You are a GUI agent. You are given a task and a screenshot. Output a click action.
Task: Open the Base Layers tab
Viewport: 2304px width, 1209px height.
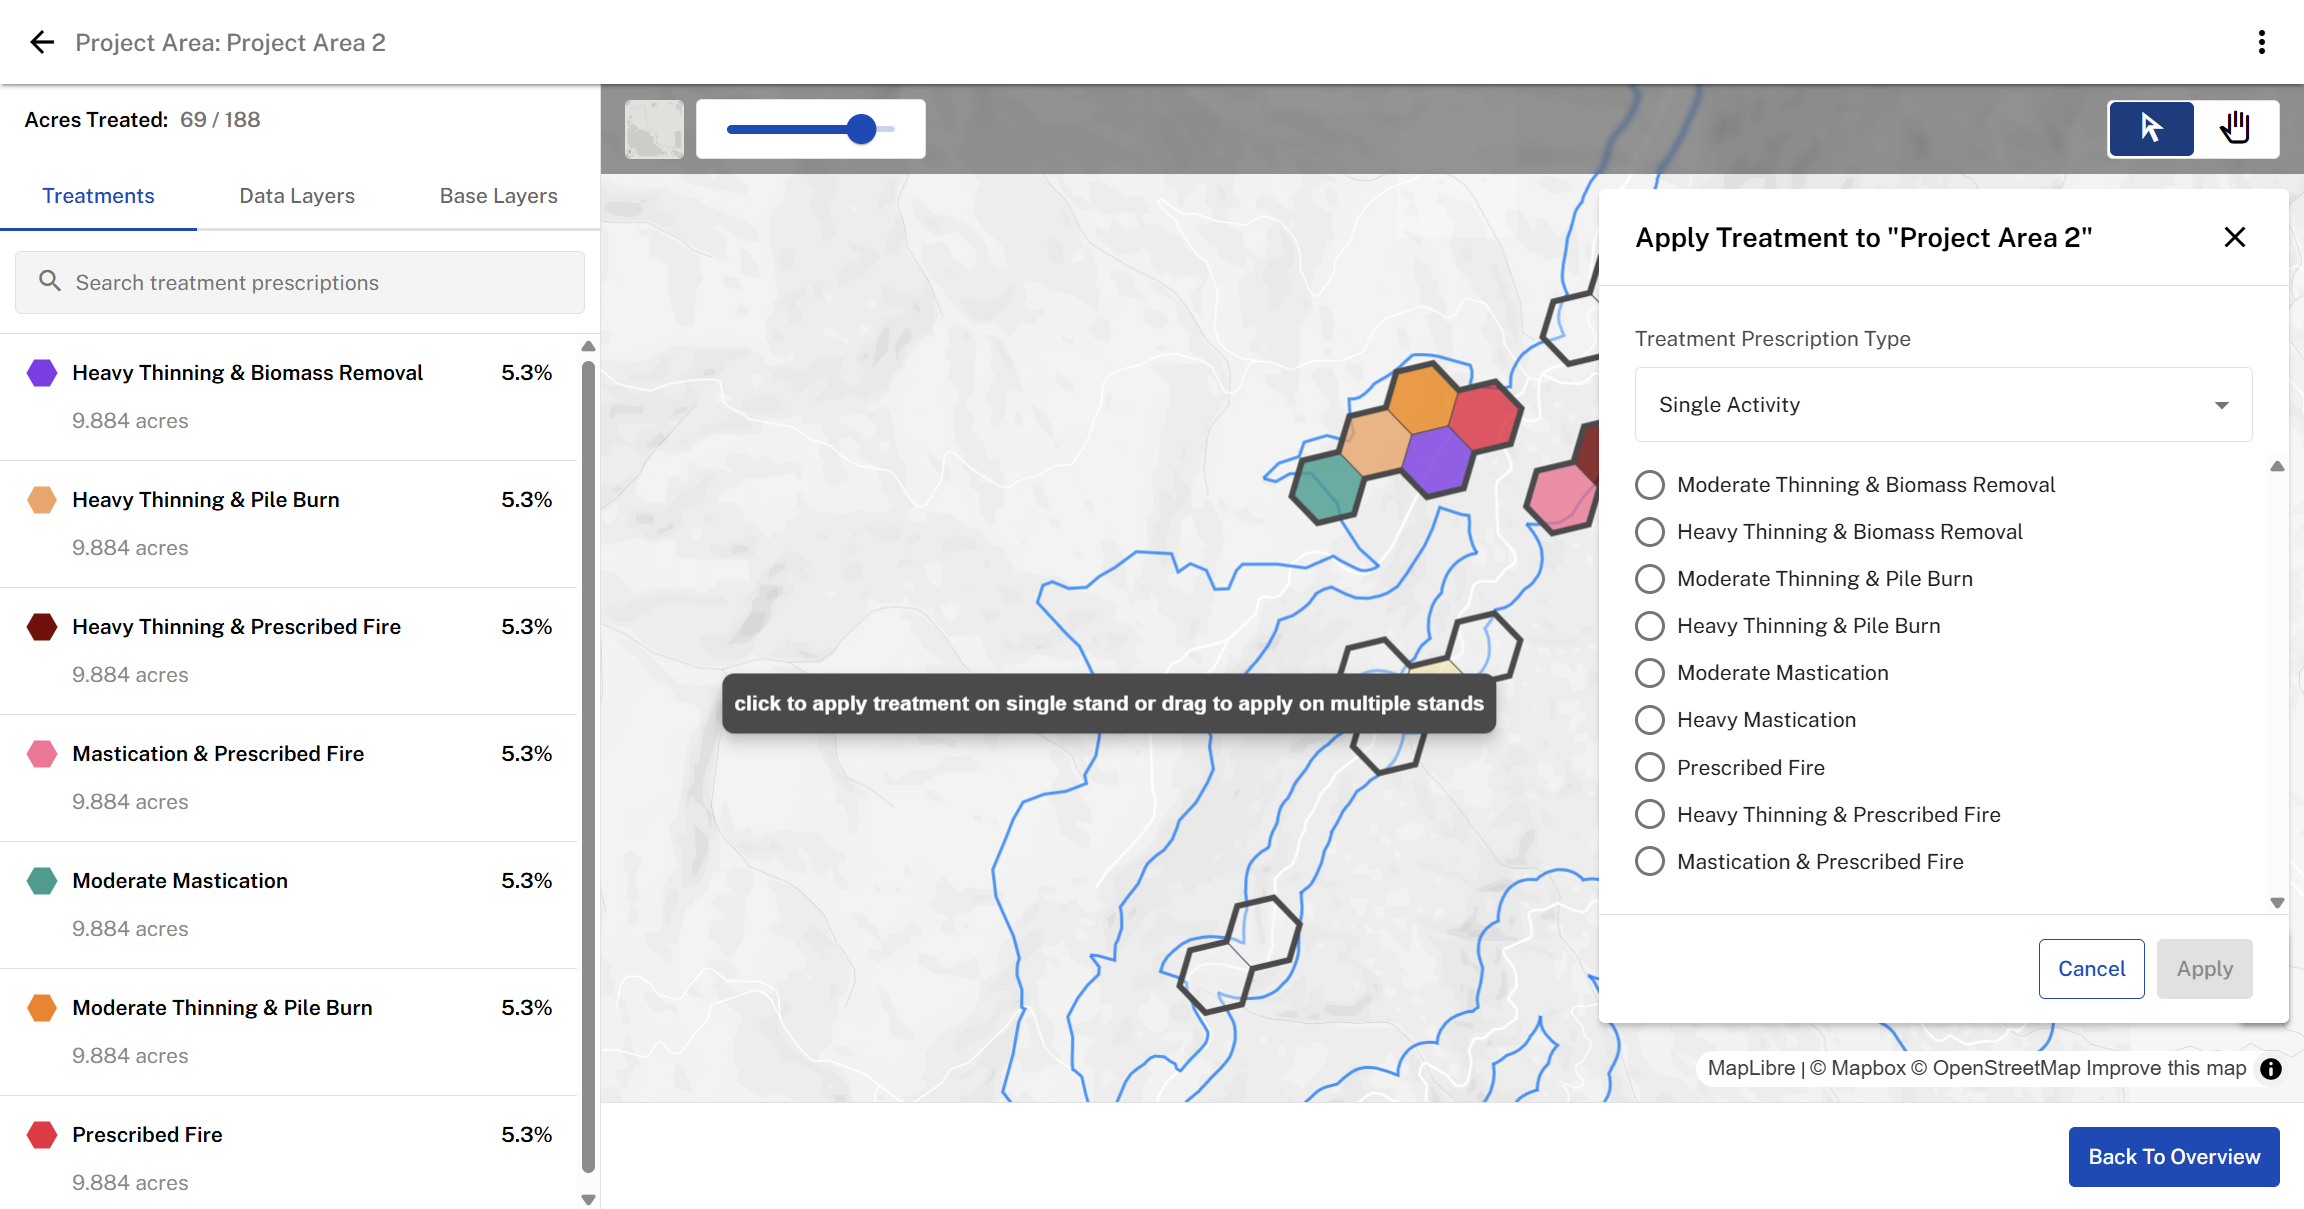coord(498,196)
